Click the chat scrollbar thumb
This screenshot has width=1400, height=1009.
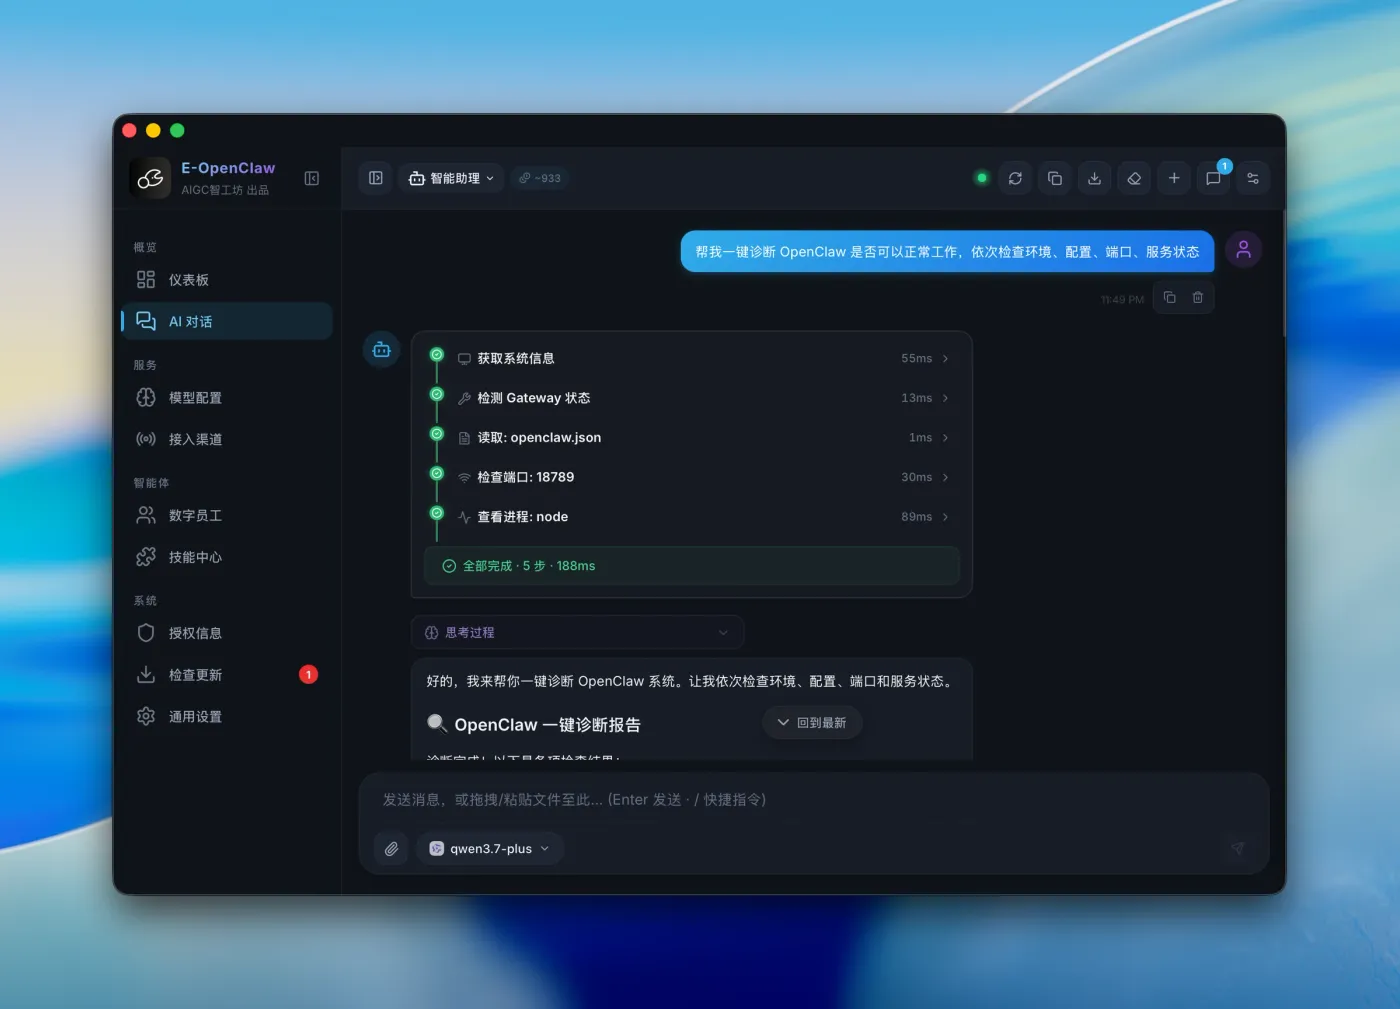point(1284,272)
